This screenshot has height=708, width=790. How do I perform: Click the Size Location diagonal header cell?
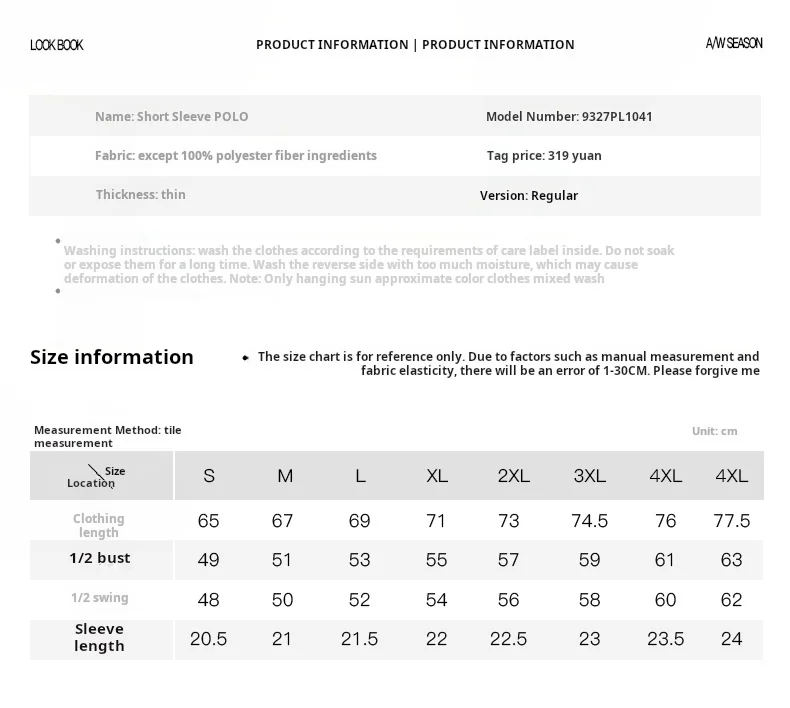click(x=101, y=476)
